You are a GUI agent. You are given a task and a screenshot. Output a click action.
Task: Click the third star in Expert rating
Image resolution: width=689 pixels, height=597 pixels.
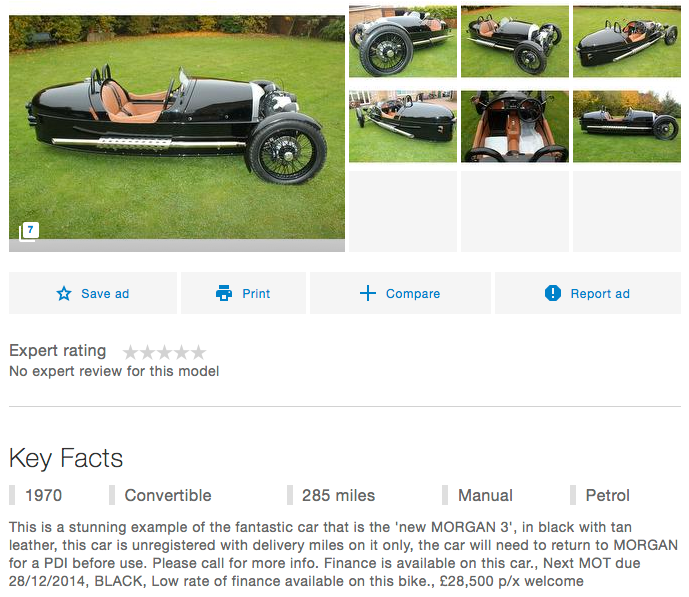tap(164, 352)
